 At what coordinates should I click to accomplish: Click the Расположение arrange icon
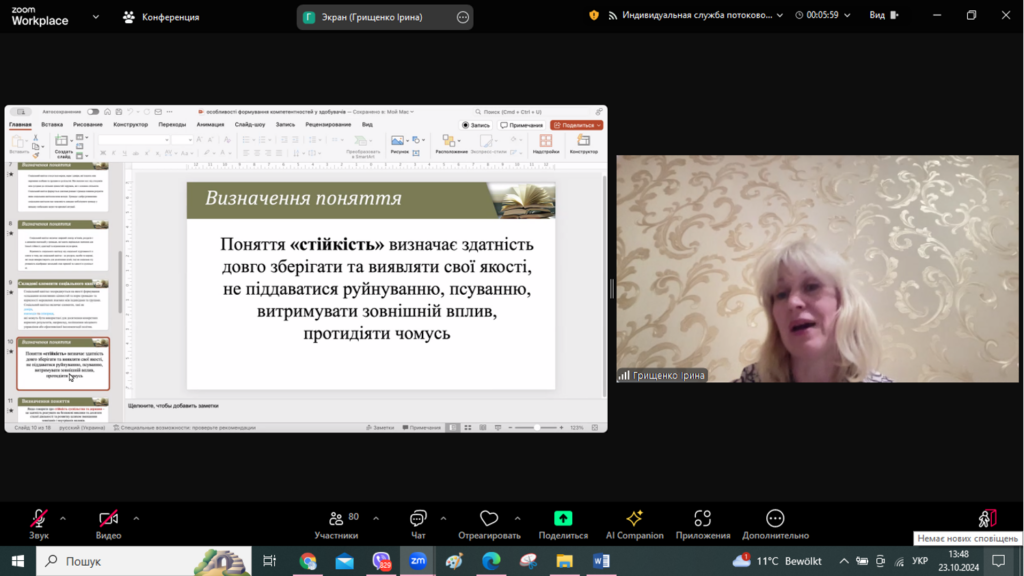tap(449, 140)
